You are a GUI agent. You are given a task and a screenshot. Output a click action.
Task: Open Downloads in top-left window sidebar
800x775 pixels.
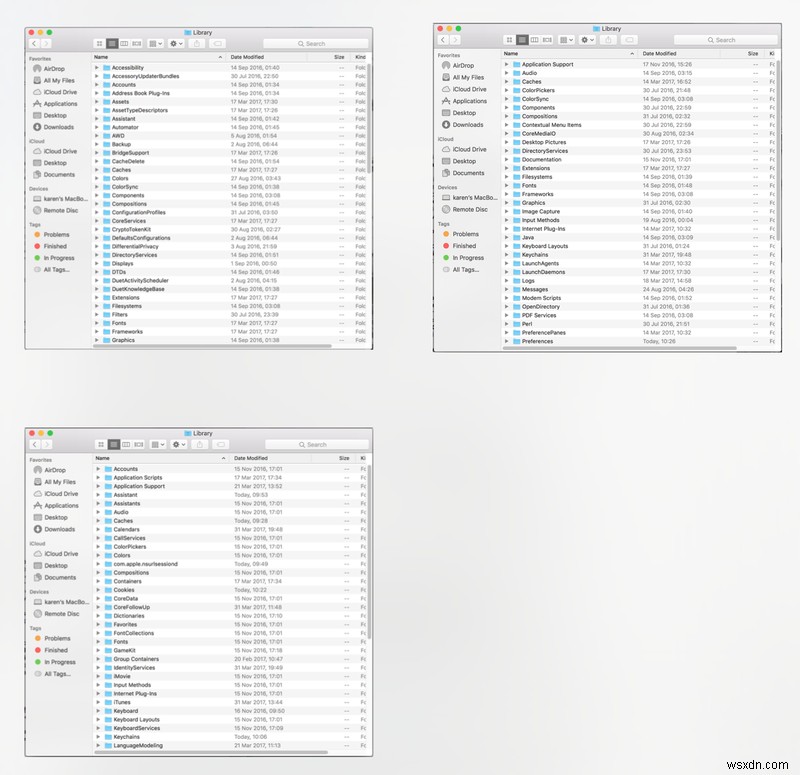point(54,127)
